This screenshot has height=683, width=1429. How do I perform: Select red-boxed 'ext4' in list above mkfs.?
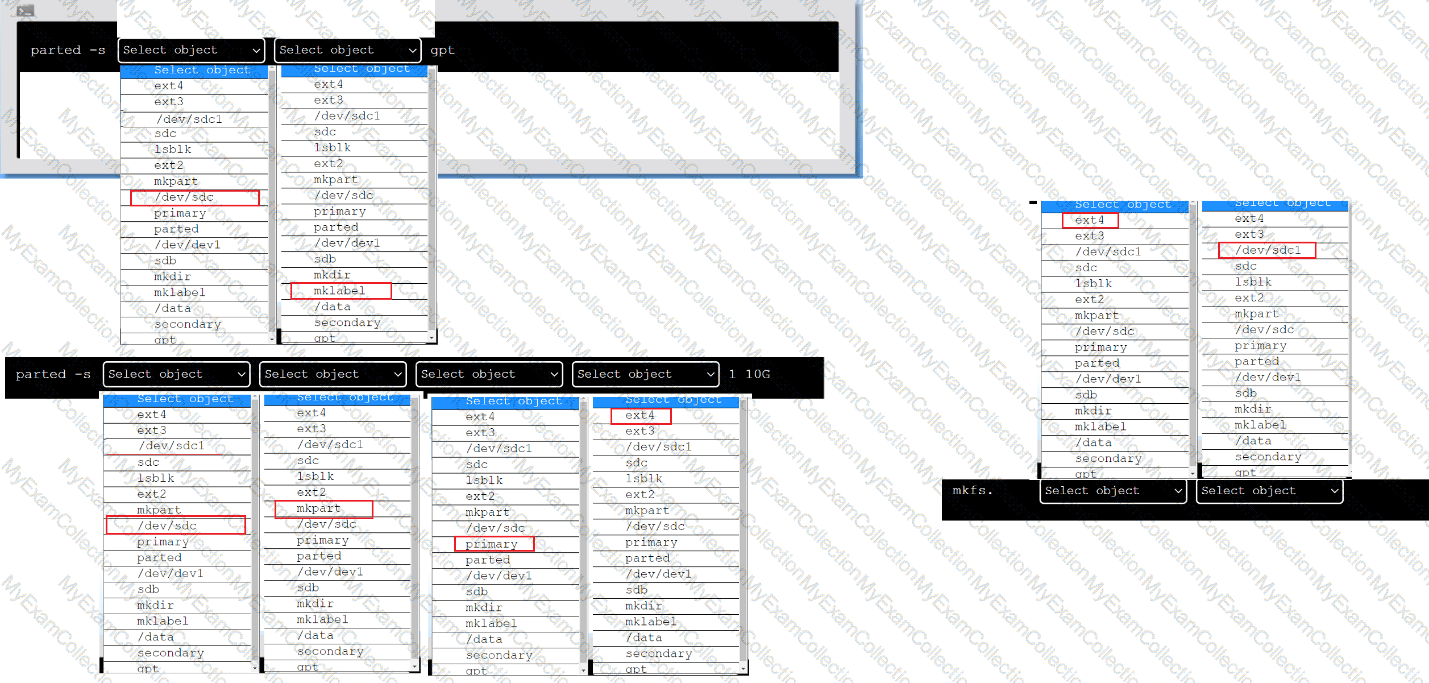point(1090,220)
